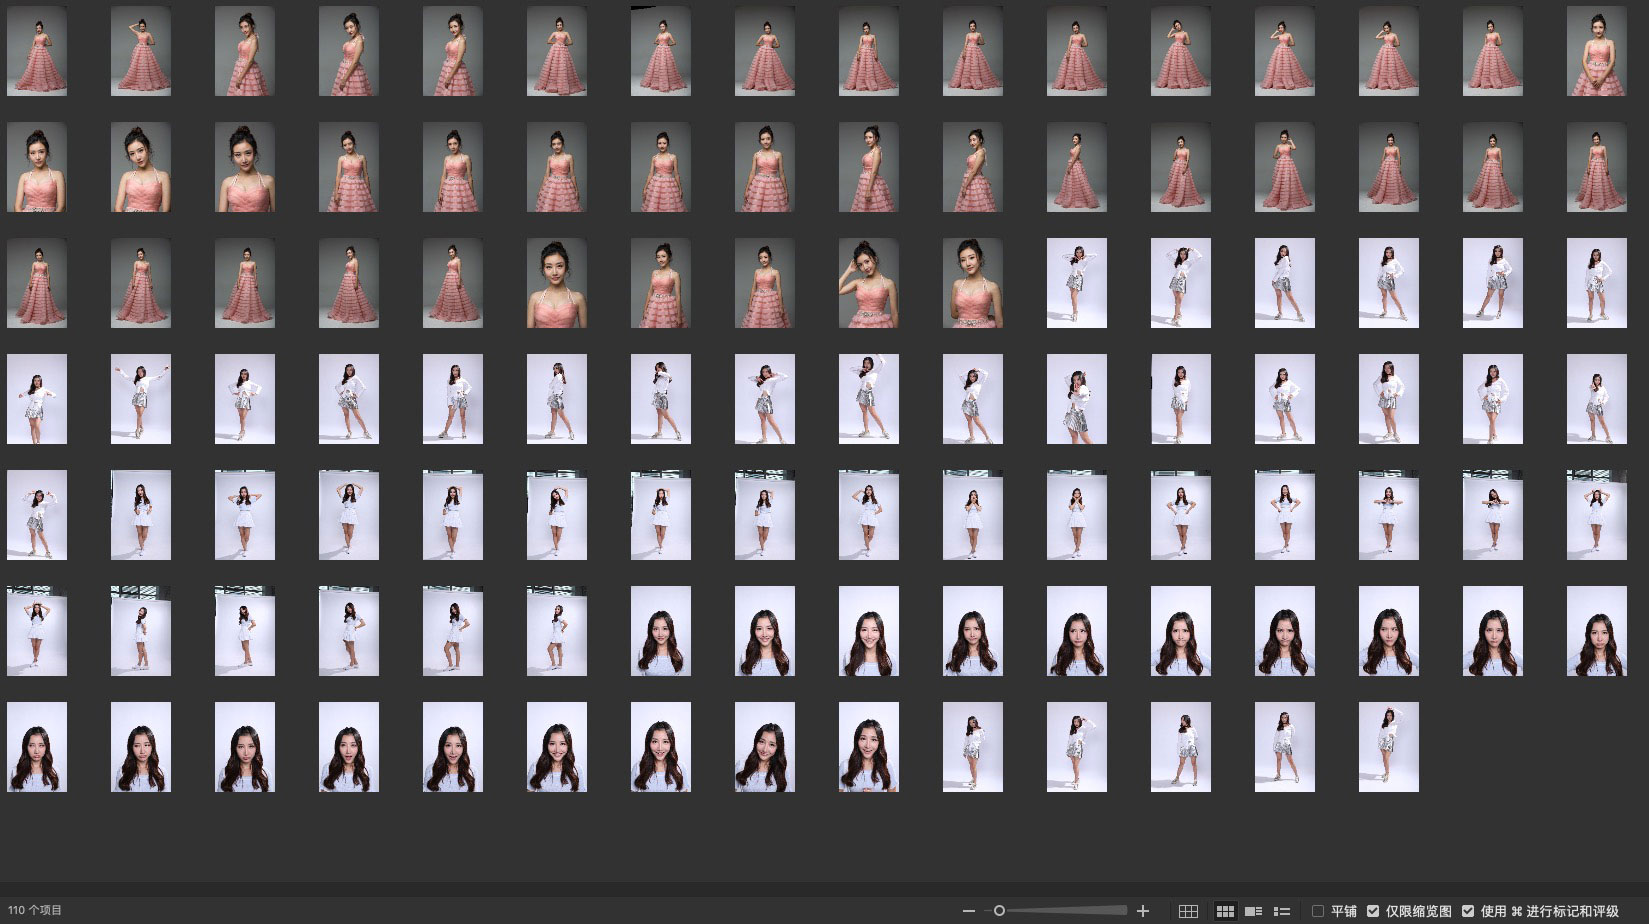The width and height of the screenshot is (1649, 924).
Task: Uncheck the 仅限缩览图 option
Action: [x=1373, y=911]
